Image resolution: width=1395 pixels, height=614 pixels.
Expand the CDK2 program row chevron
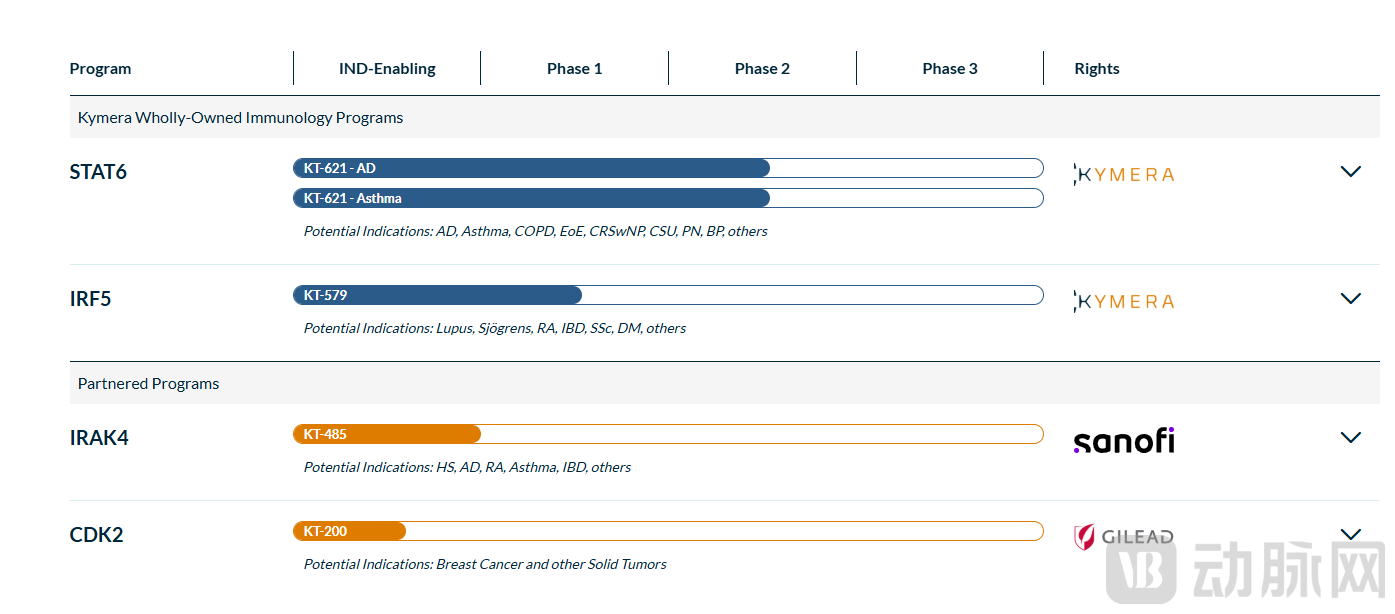pyautogui.click(x=1350, y=535)
